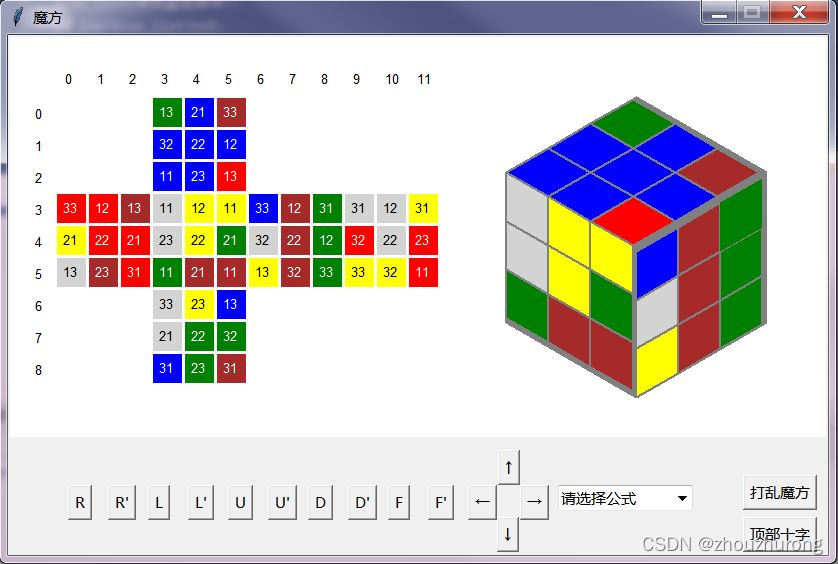Viewport: 838px width, 564px height.
Task: Select the brown cell labeled 33
Action: click(x=231, y=112)
